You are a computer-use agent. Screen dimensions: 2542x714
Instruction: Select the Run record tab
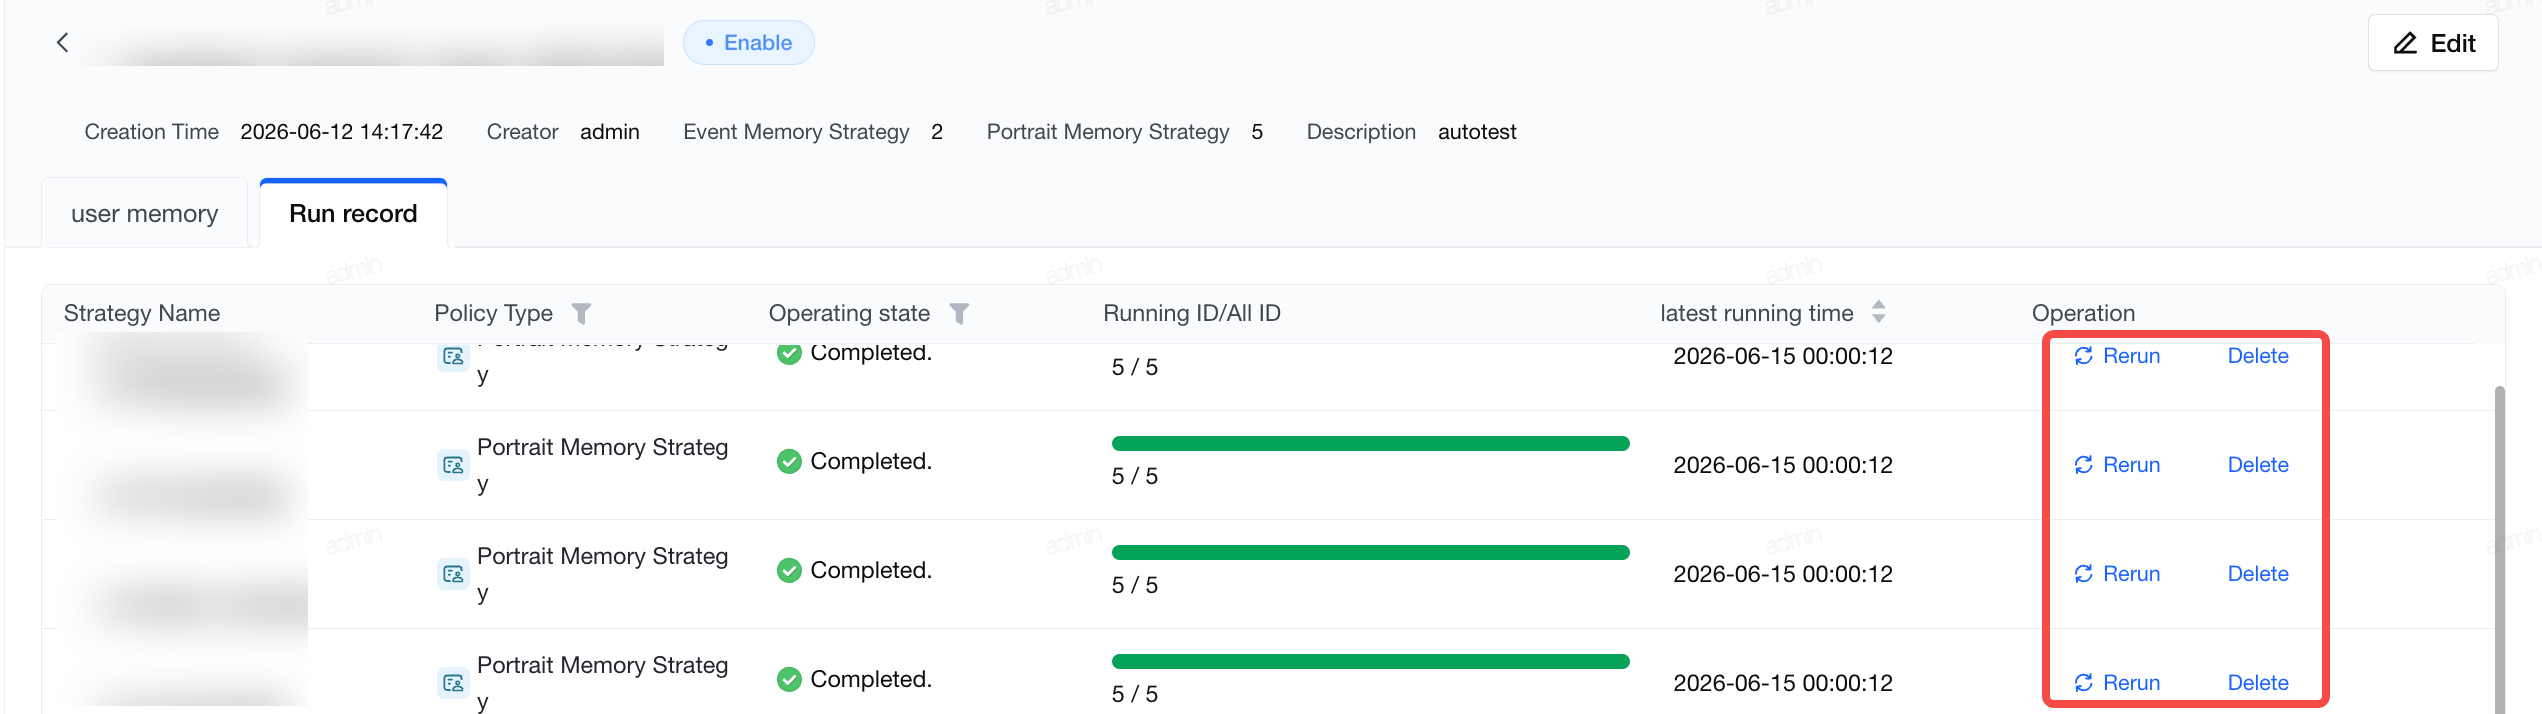click(353, 214)
